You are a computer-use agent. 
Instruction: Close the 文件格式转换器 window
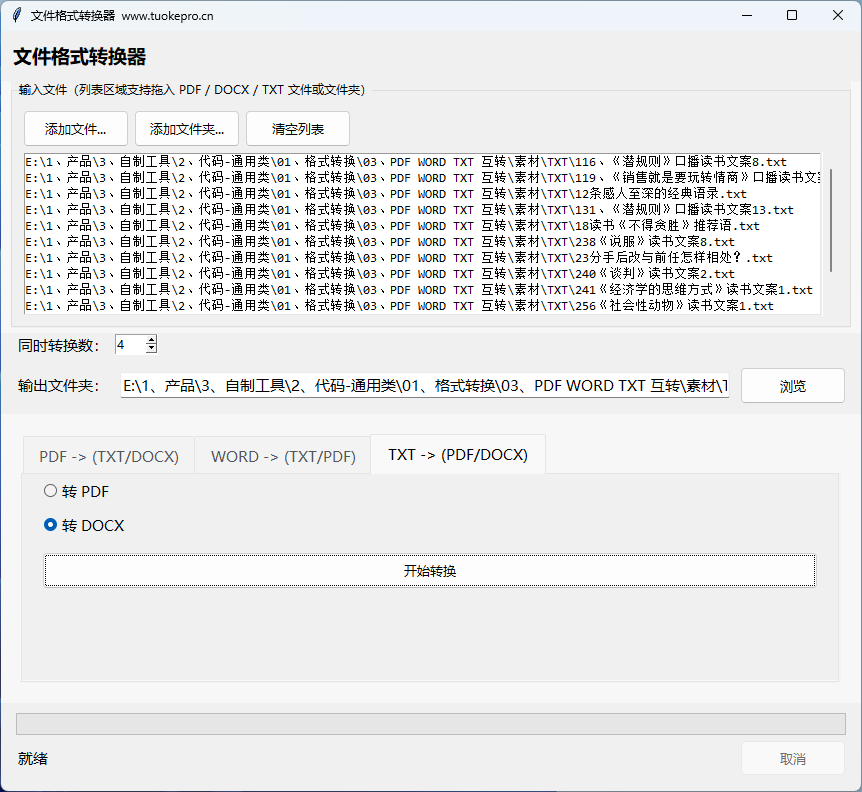(x=838, y=16)
